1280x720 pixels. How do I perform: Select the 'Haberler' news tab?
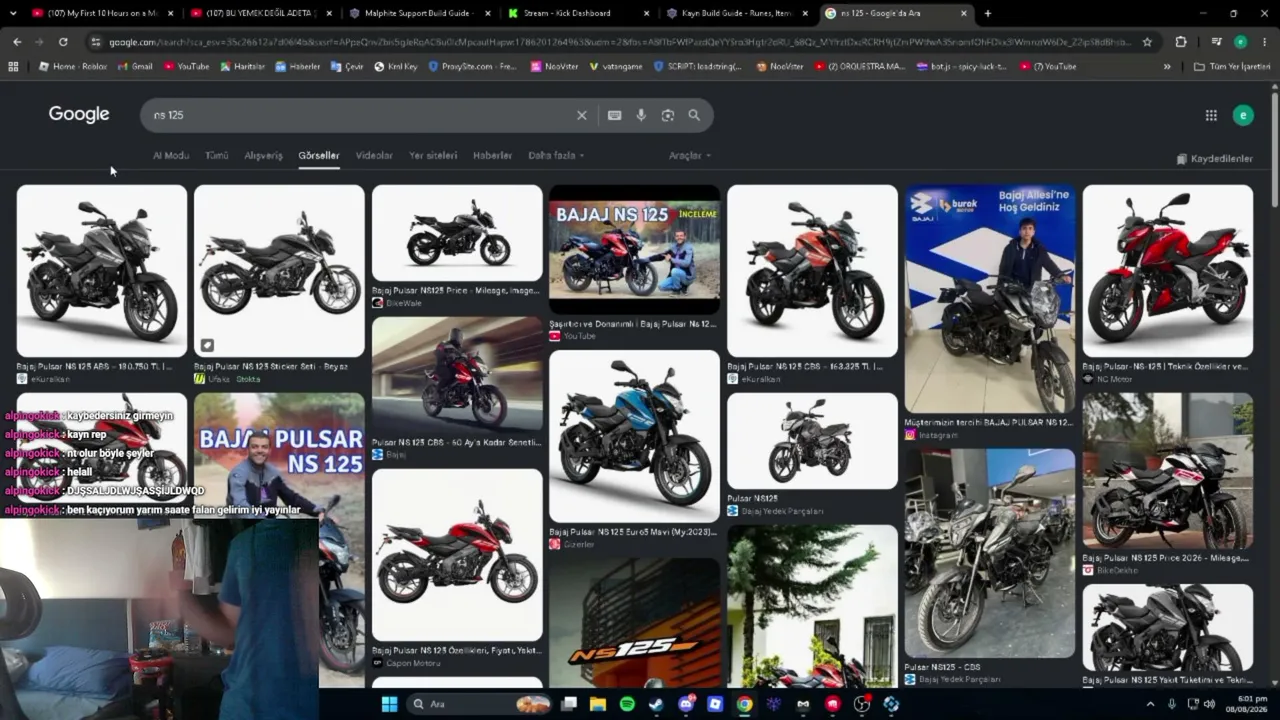[492, 156]
